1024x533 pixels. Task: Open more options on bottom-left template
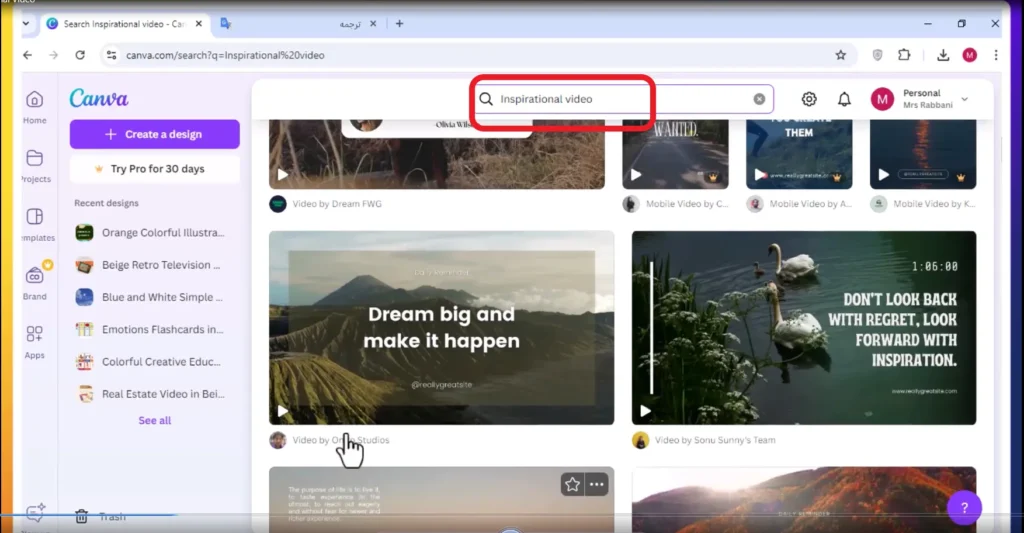[x=596, y=484]
